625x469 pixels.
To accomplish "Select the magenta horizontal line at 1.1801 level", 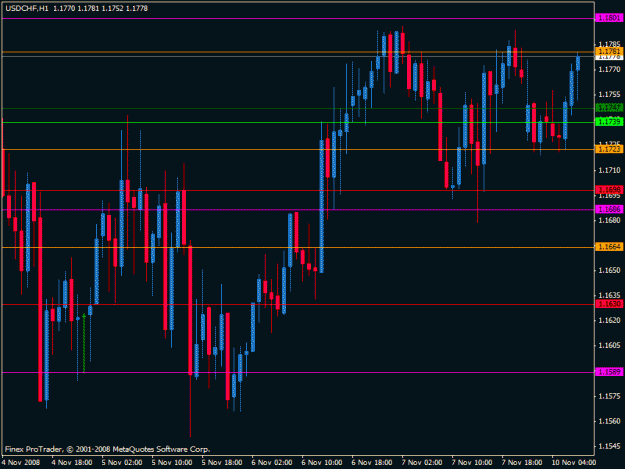I will (298, 18).
